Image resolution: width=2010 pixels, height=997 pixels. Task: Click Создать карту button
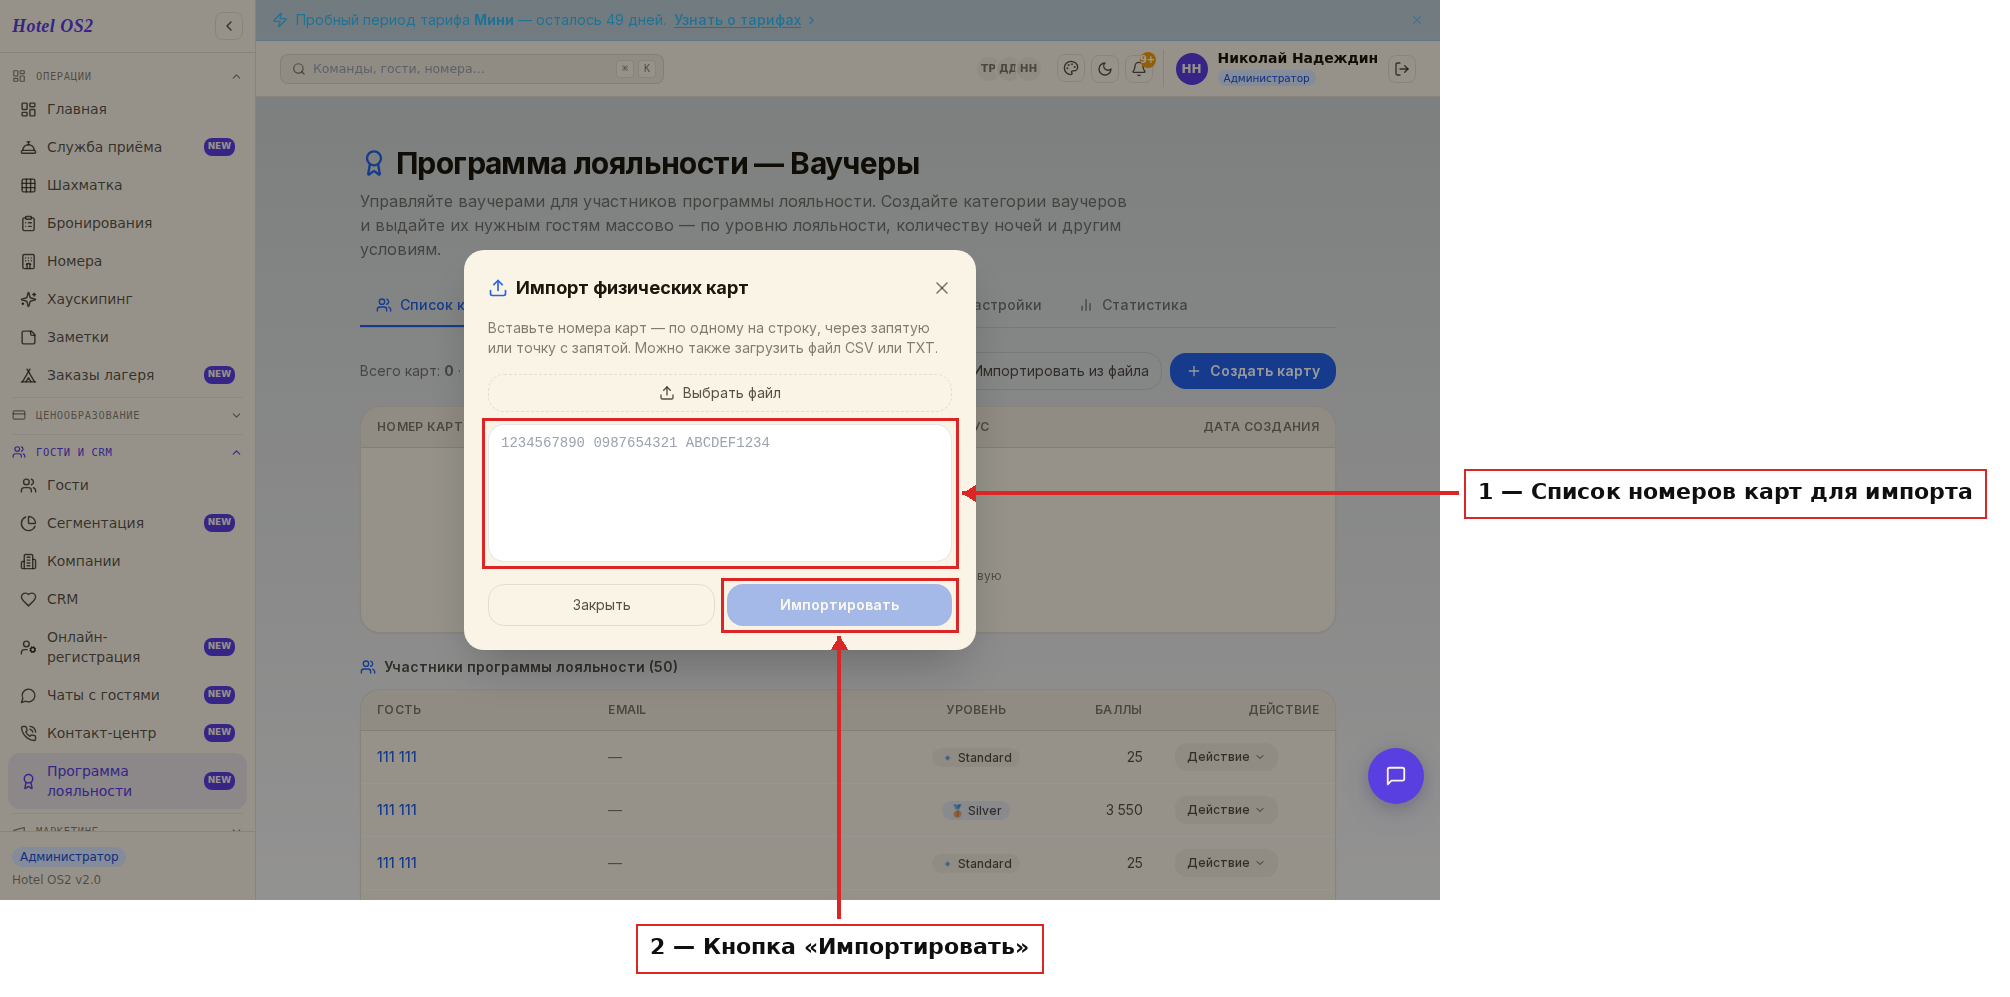point(1253,371)
